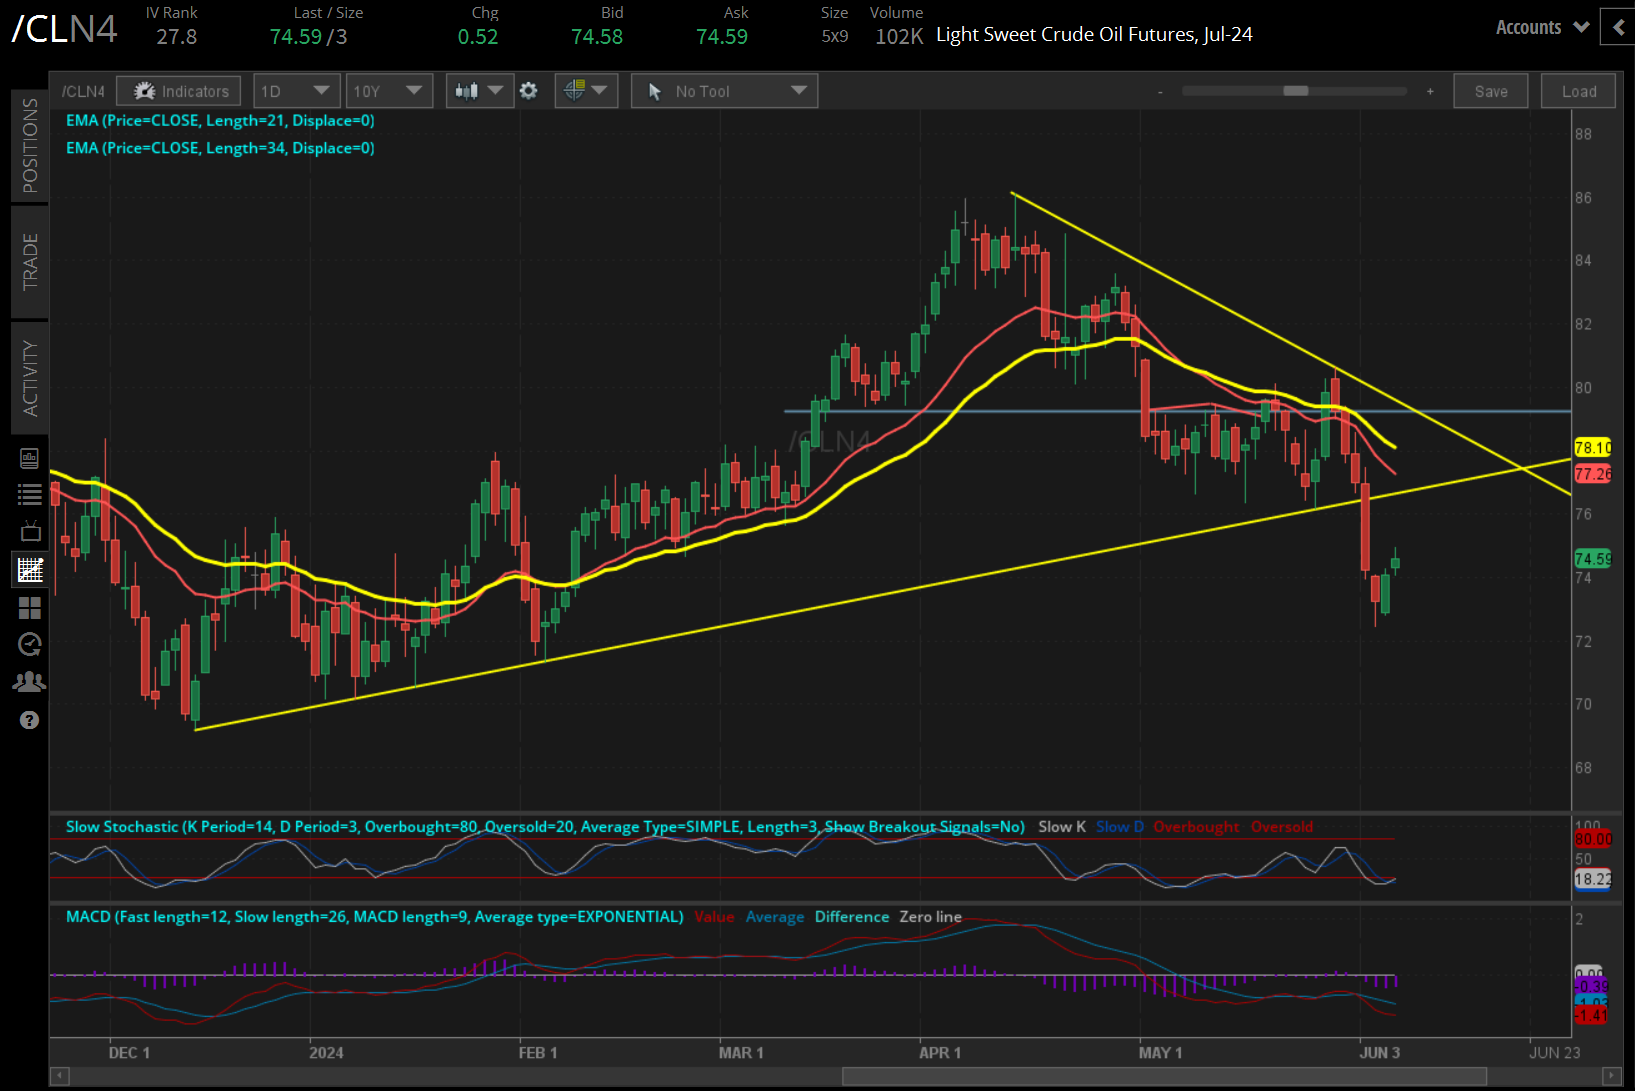The width and height of the screenshot is (1635, 1091).
Task: Click the Slow D legend label
Action: (1120, 827)
